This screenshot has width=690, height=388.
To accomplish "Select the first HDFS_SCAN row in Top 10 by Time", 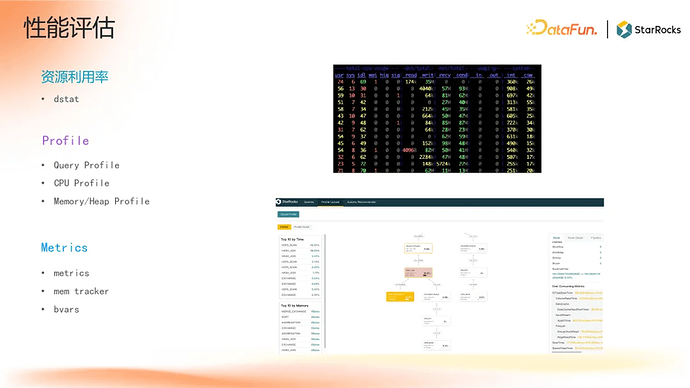I will point(300,245).
